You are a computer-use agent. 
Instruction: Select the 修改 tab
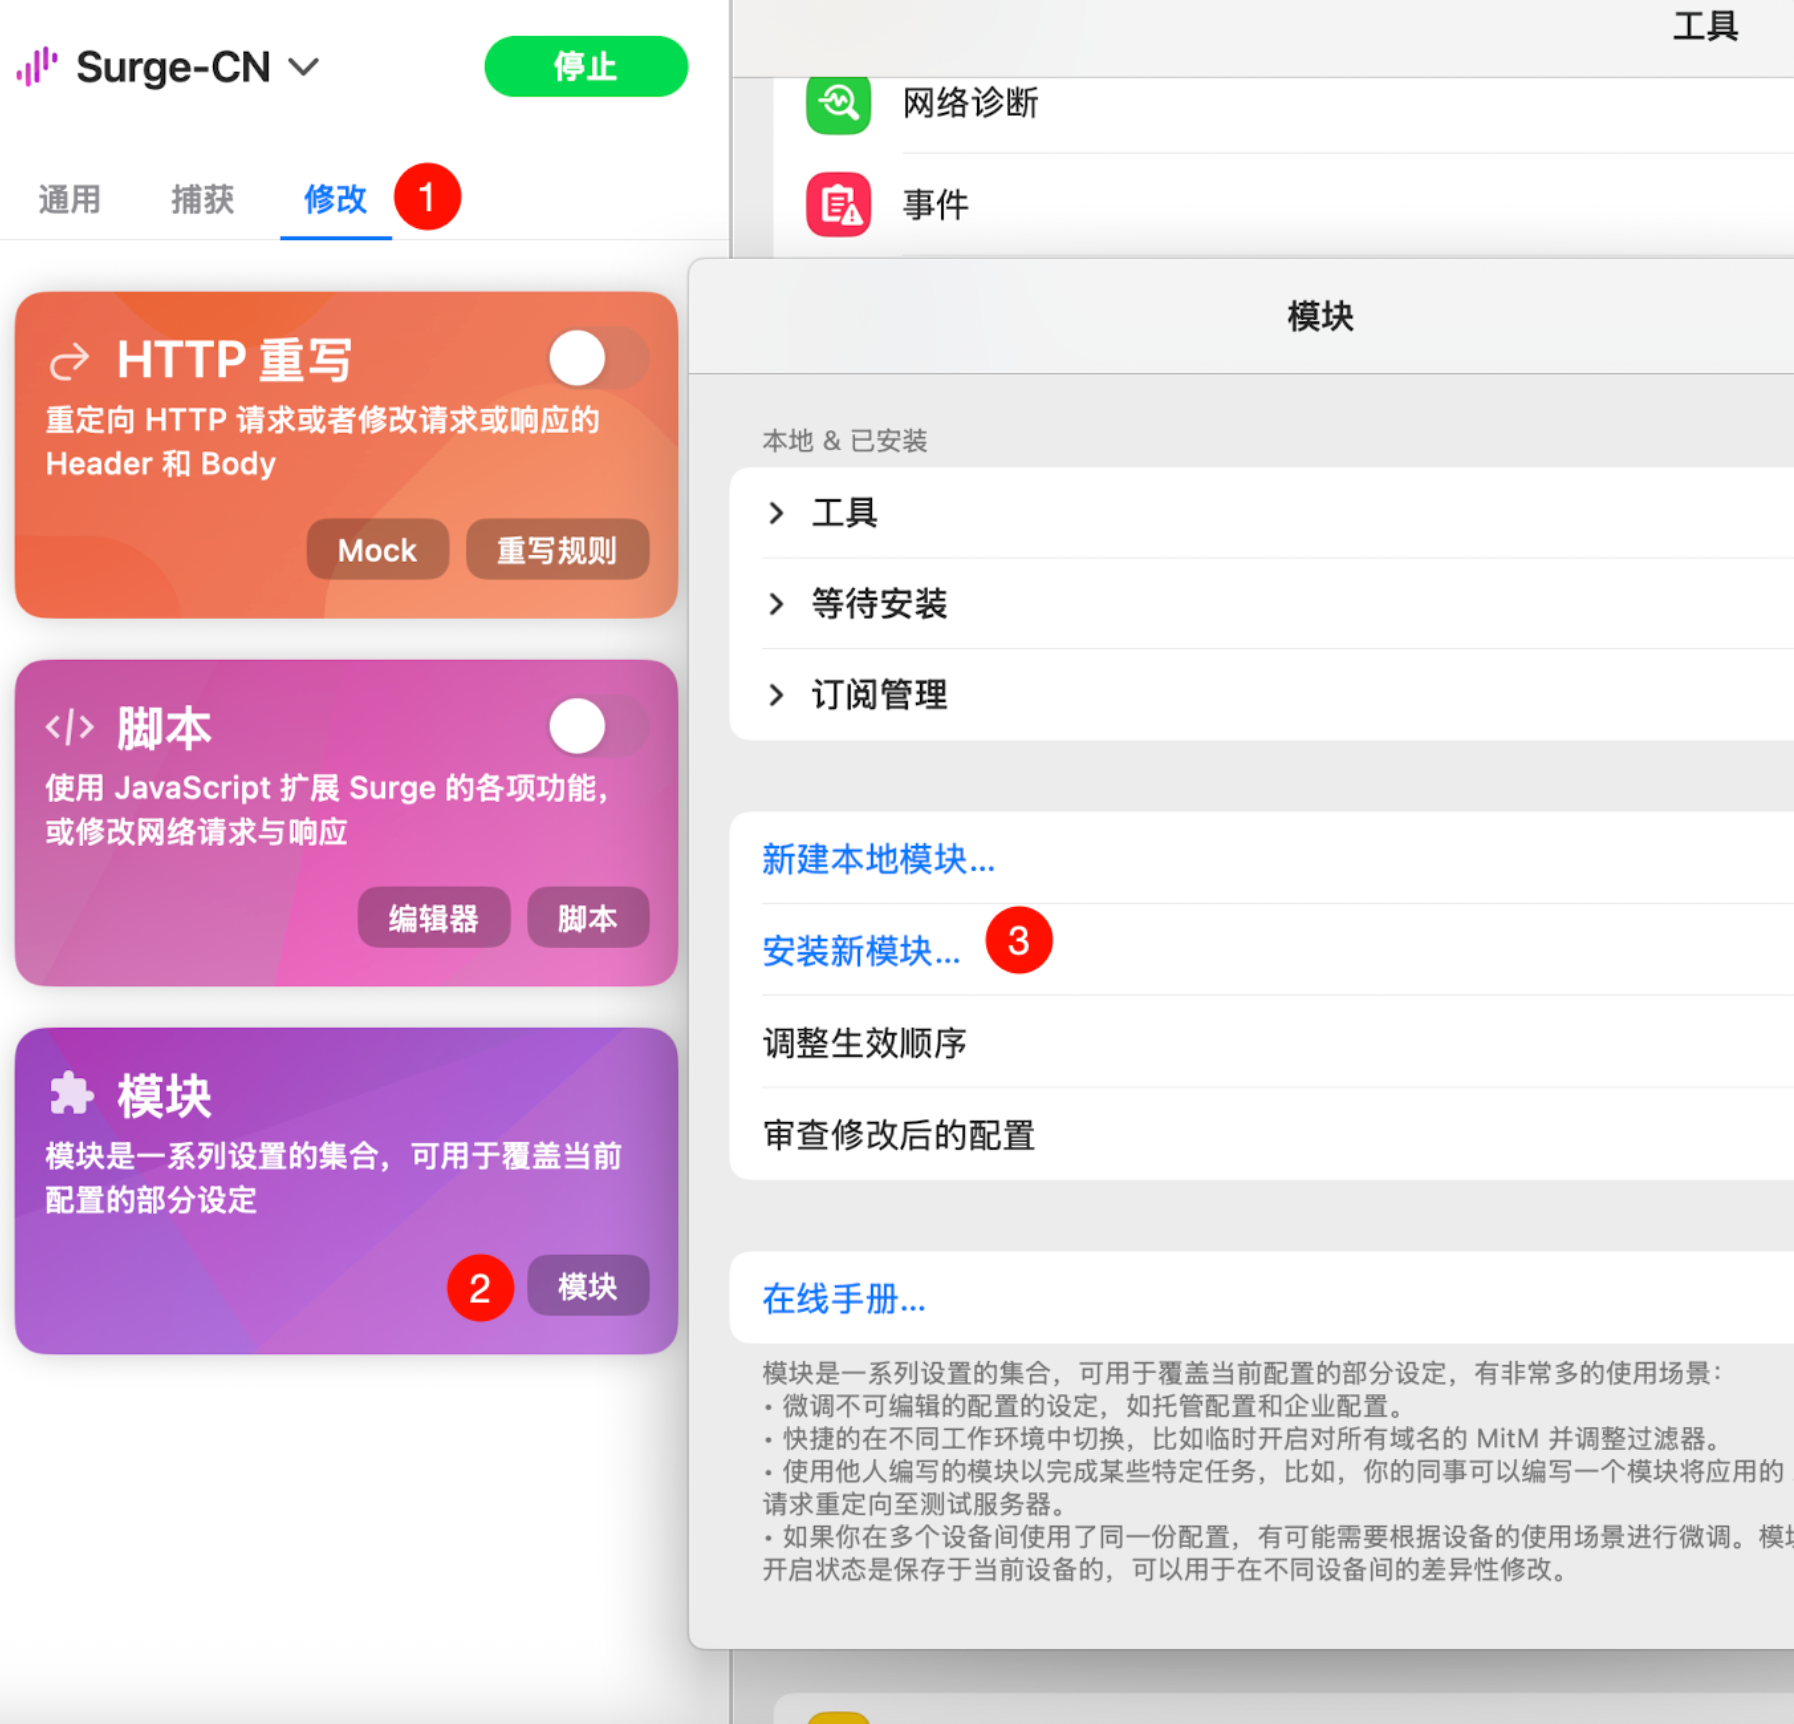point(335,199)
